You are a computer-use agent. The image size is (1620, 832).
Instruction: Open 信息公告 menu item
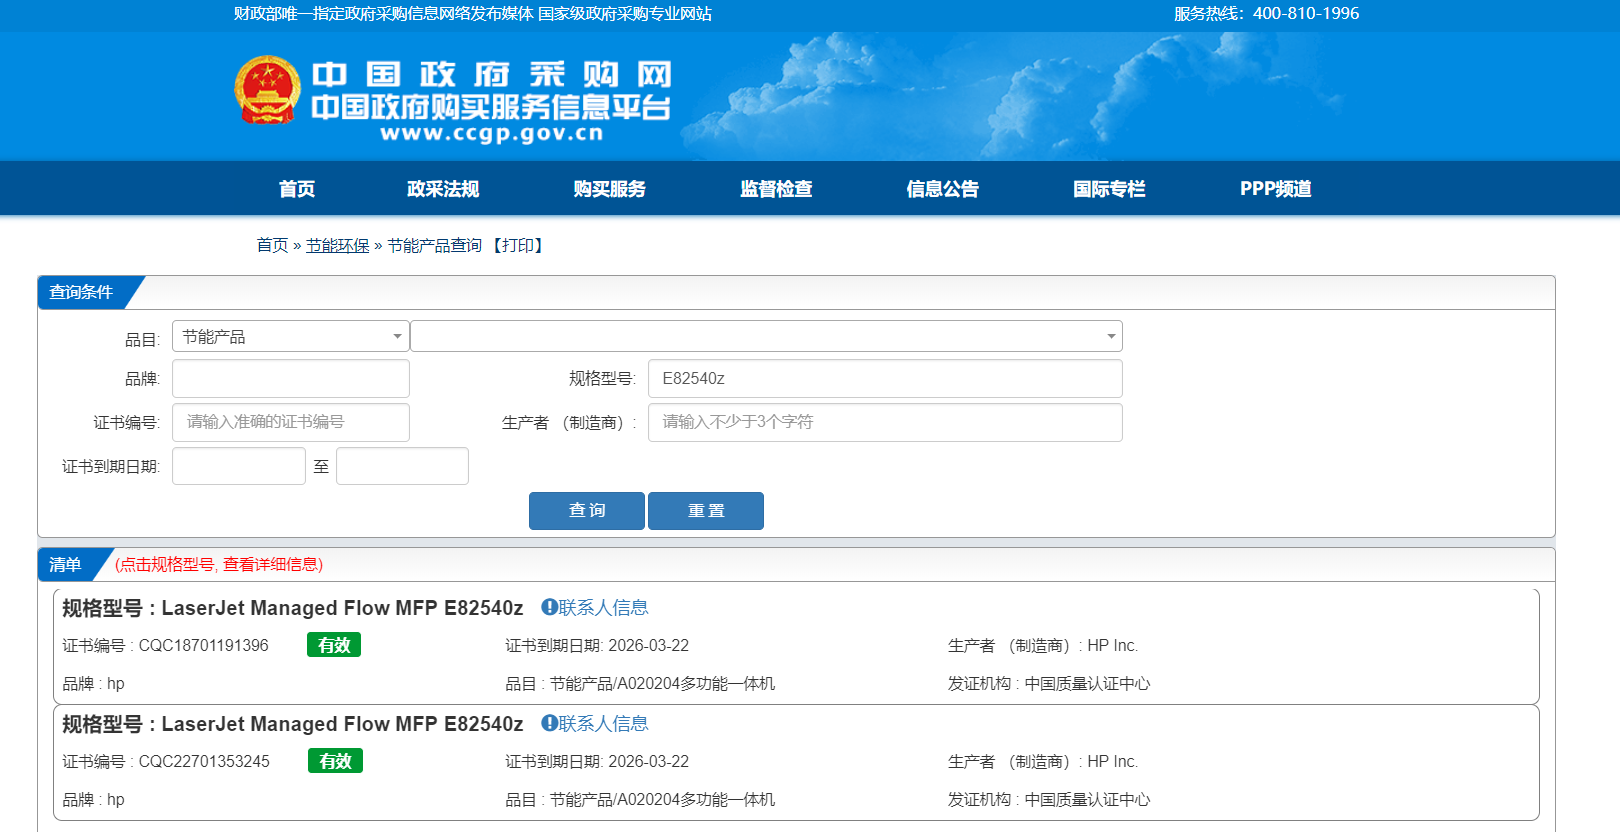[943, 189]
